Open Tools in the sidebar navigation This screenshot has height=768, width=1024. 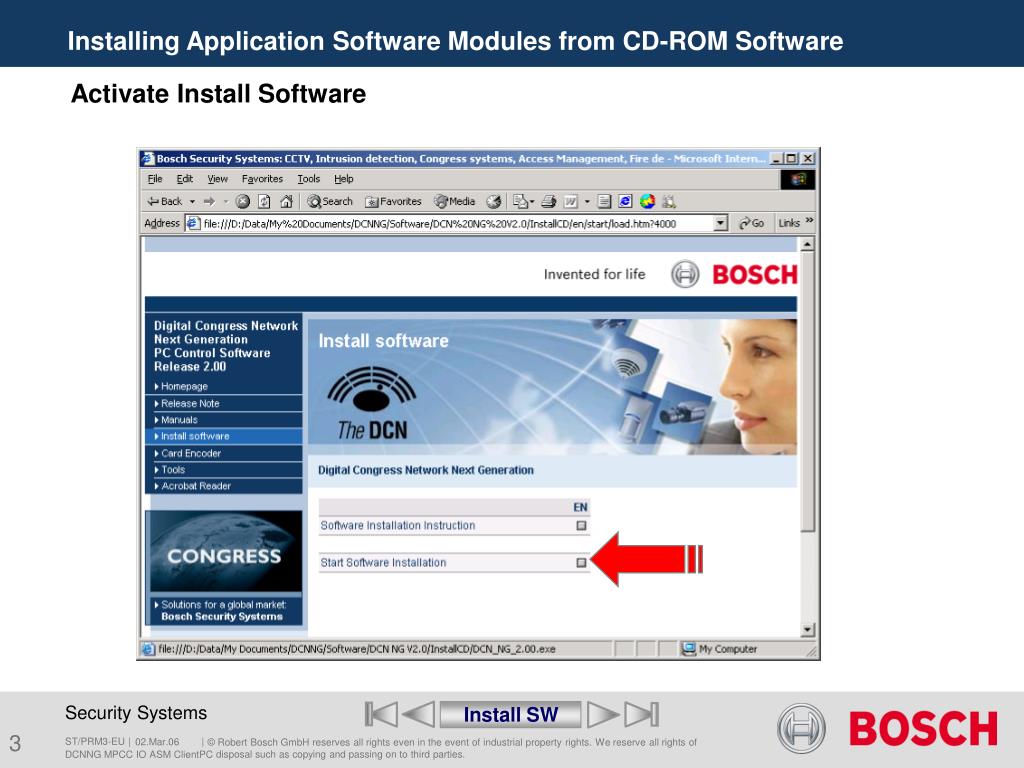pos(173,470)
